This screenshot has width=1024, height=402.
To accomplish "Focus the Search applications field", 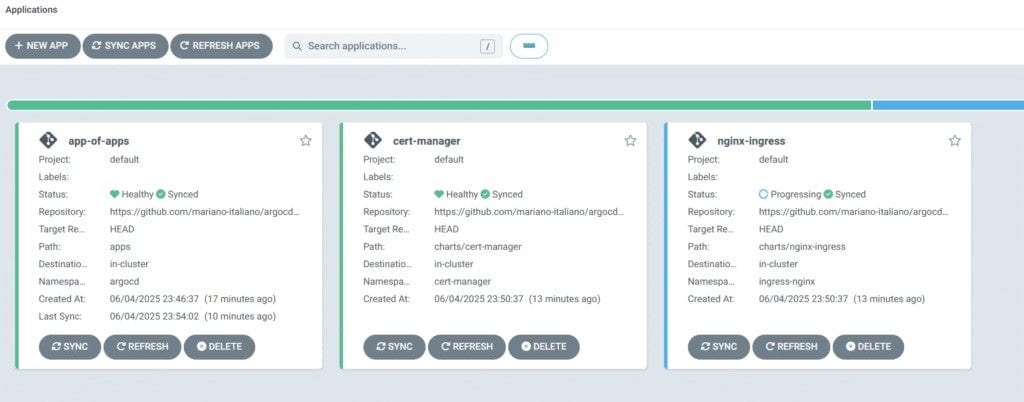I will (x=390, y=46).
